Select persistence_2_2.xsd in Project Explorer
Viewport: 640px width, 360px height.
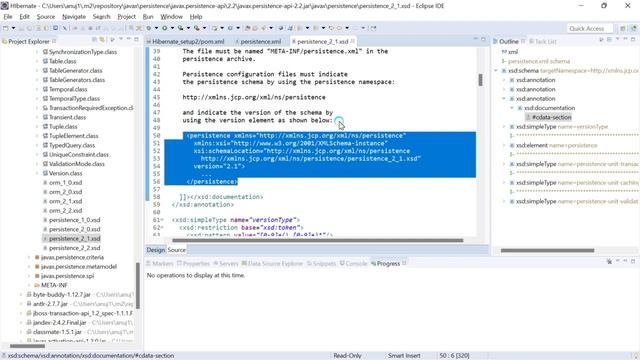(74, 248)
